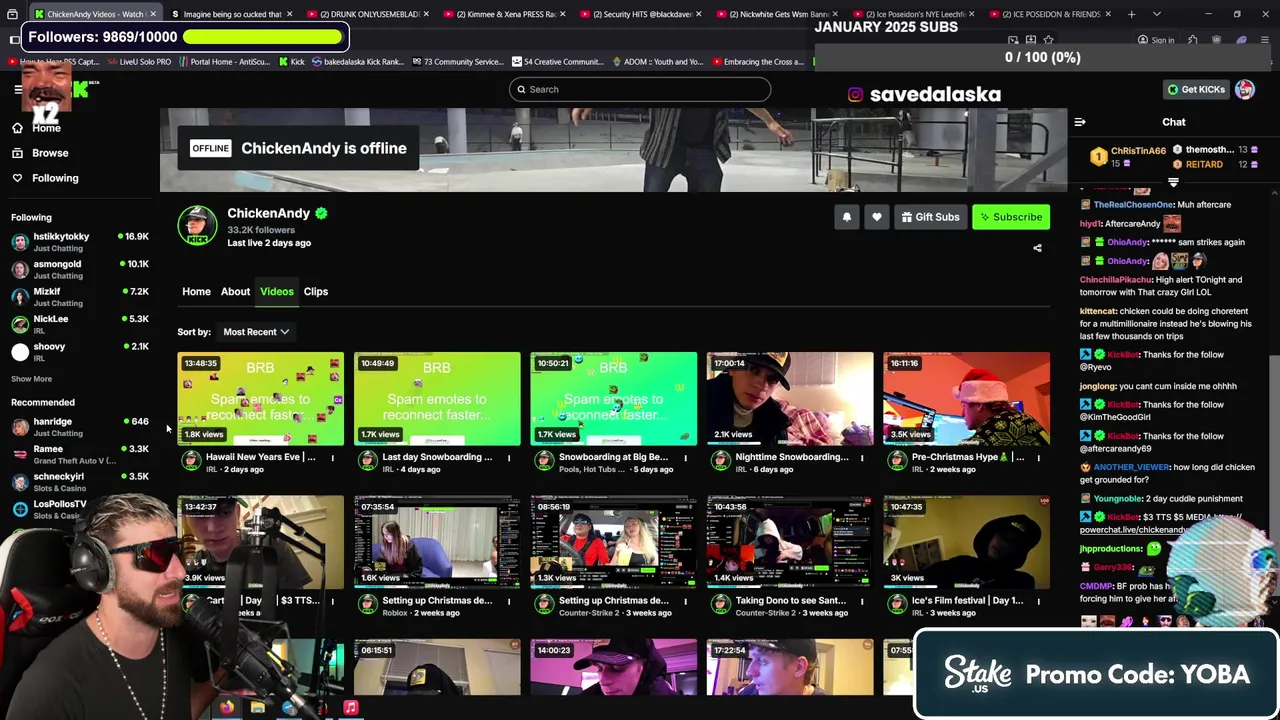Open the Most Recent sort dropdown
The width and height of the screenshot is (1280, 720).
[256, 332]
